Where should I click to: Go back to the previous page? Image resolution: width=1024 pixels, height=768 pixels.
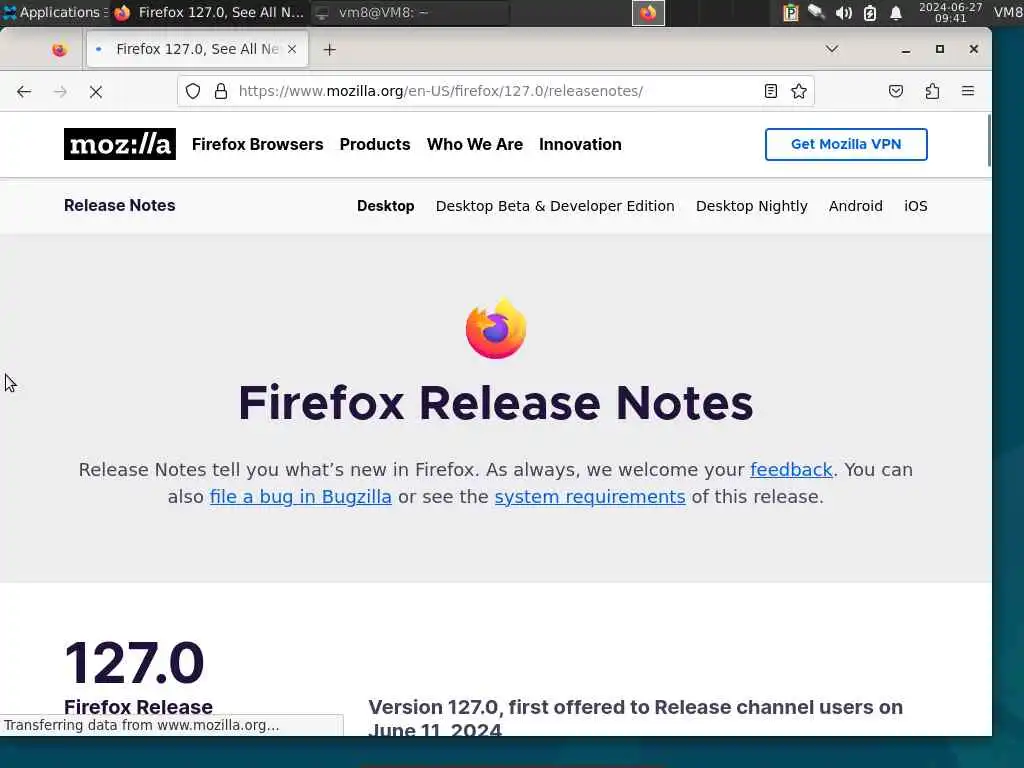point(24,91)
